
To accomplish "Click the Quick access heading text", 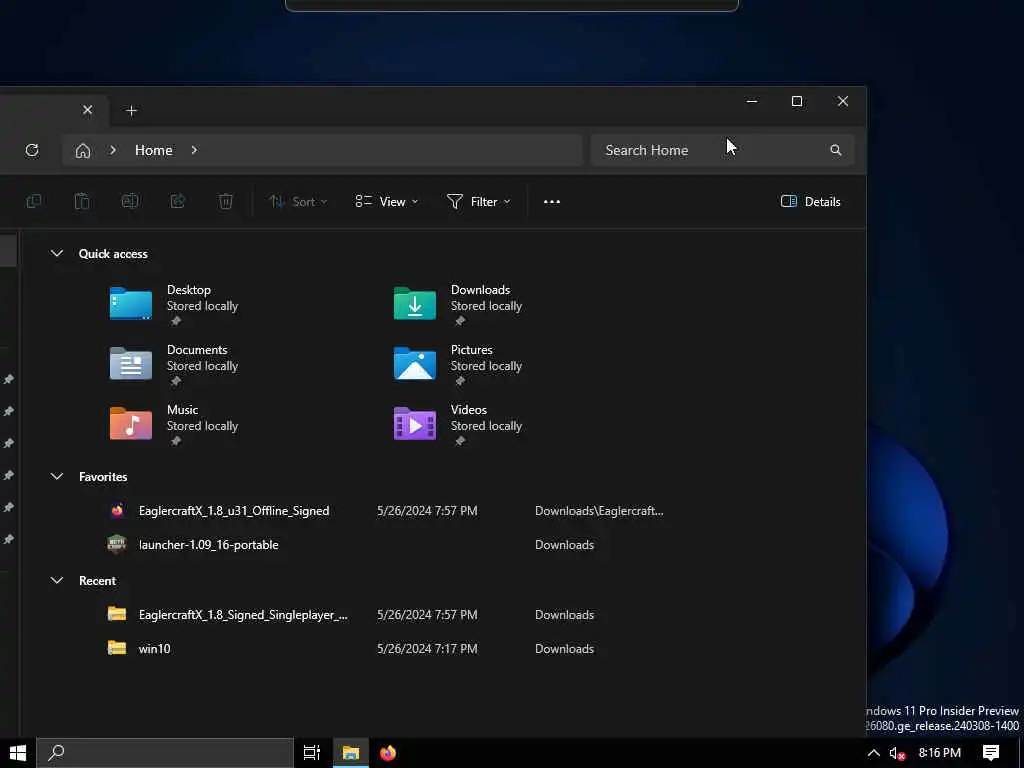I will pyautogui.click(x=113, y=254).
